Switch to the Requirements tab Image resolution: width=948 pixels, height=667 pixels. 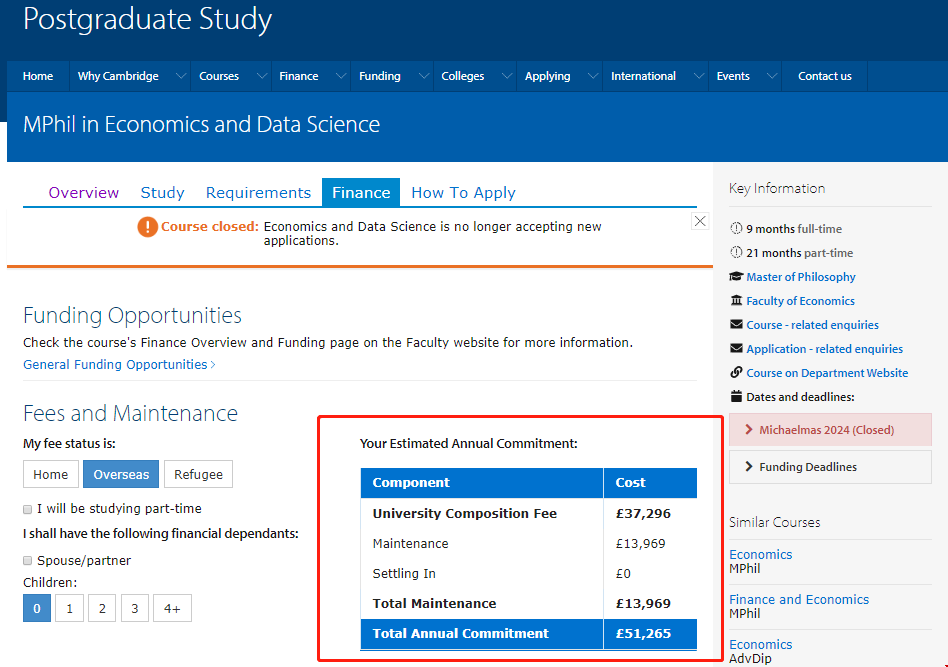[x=258, y=193]
